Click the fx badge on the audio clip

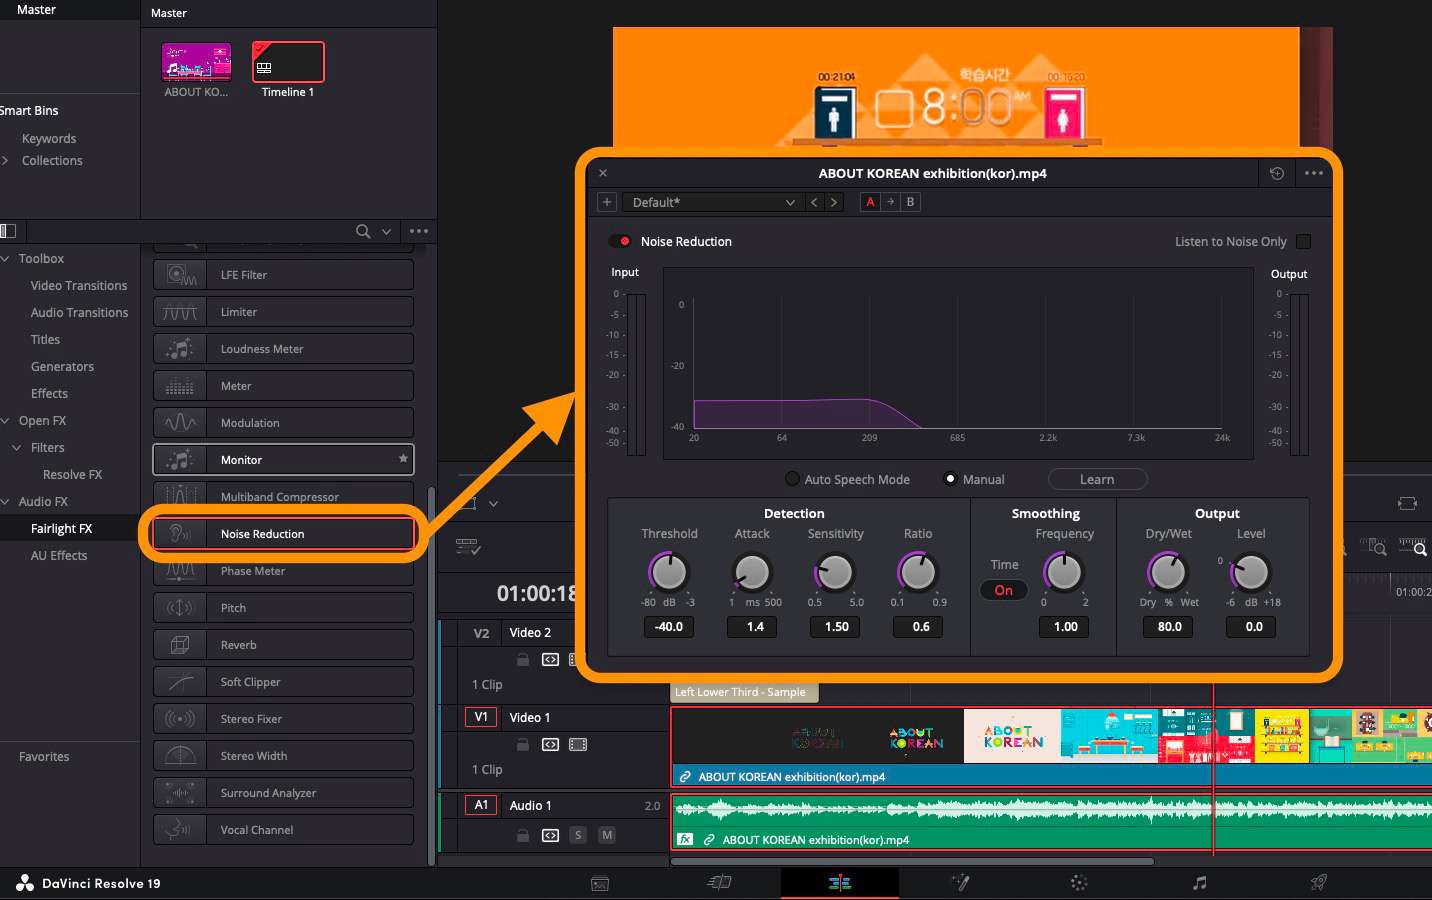tap(685, 839)
